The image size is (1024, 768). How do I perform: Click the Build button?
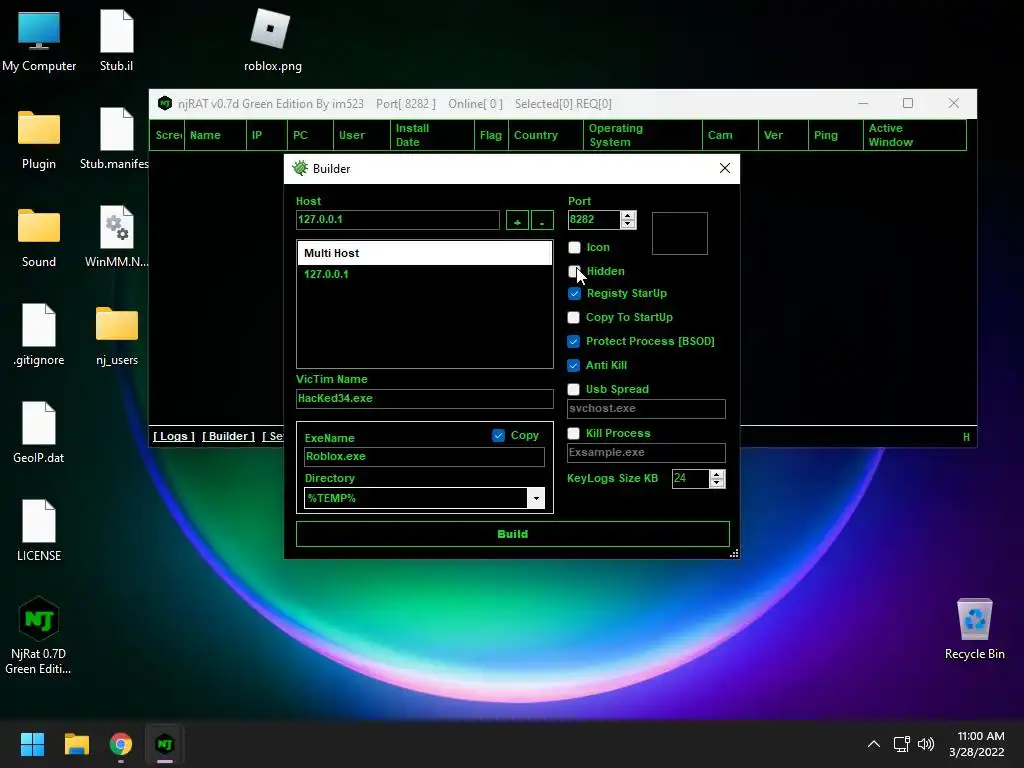click(x=513, y=534)
